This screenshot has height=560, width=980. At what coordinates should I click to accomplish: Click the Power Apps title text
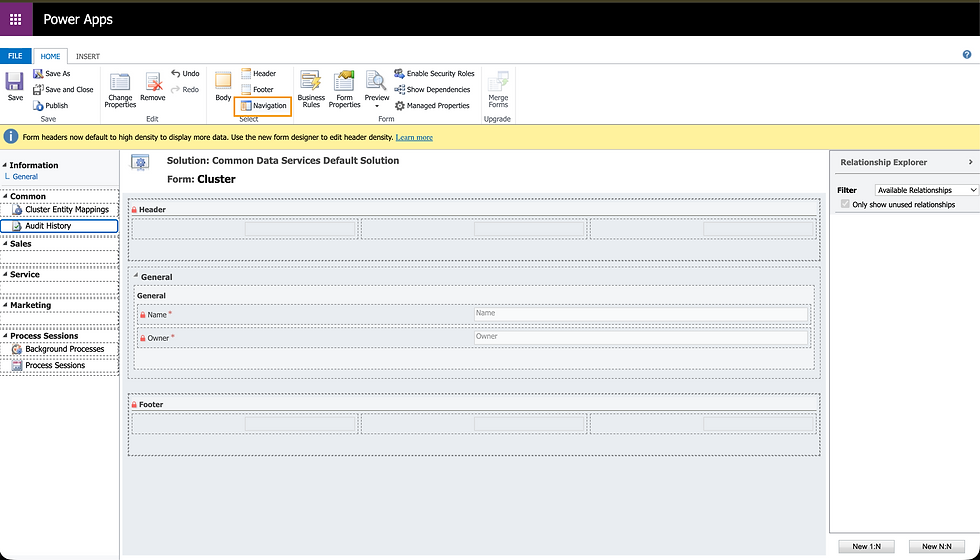78,19
